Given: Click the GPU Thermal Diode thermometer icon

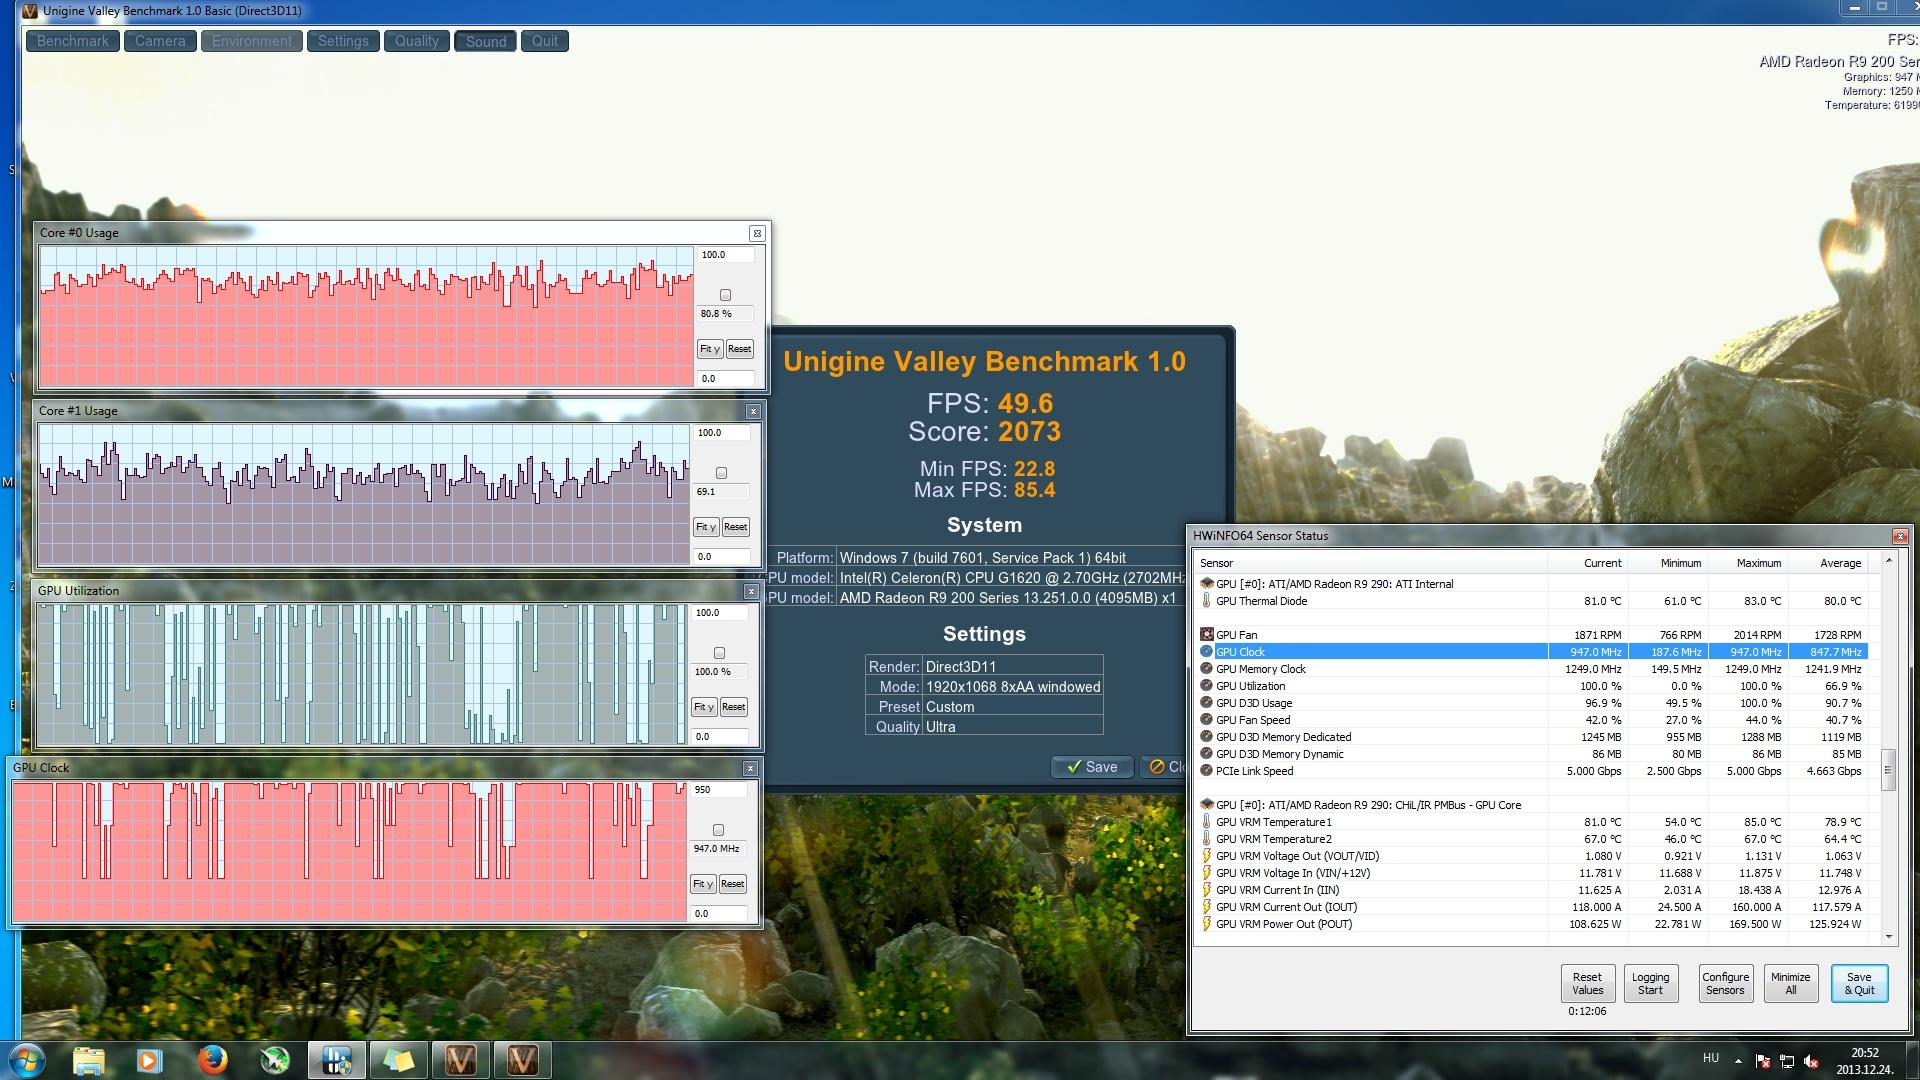Looking at the screenshot, I should (1206, 601).
